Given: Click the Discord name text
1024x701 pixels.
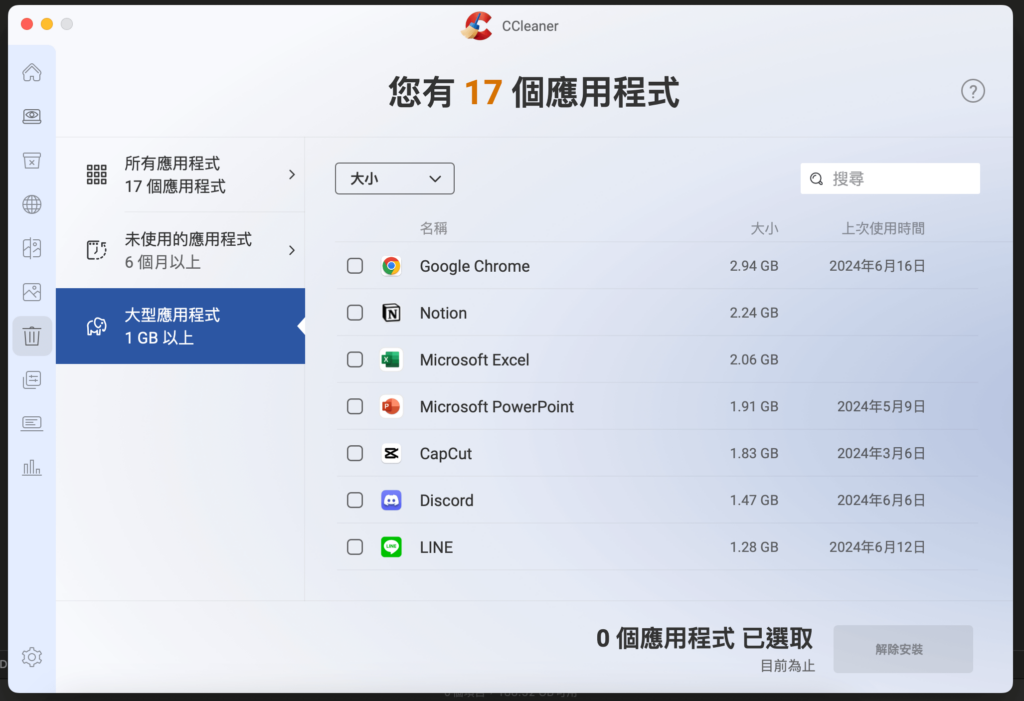Looking at the screenshot, I should [447, 500].
